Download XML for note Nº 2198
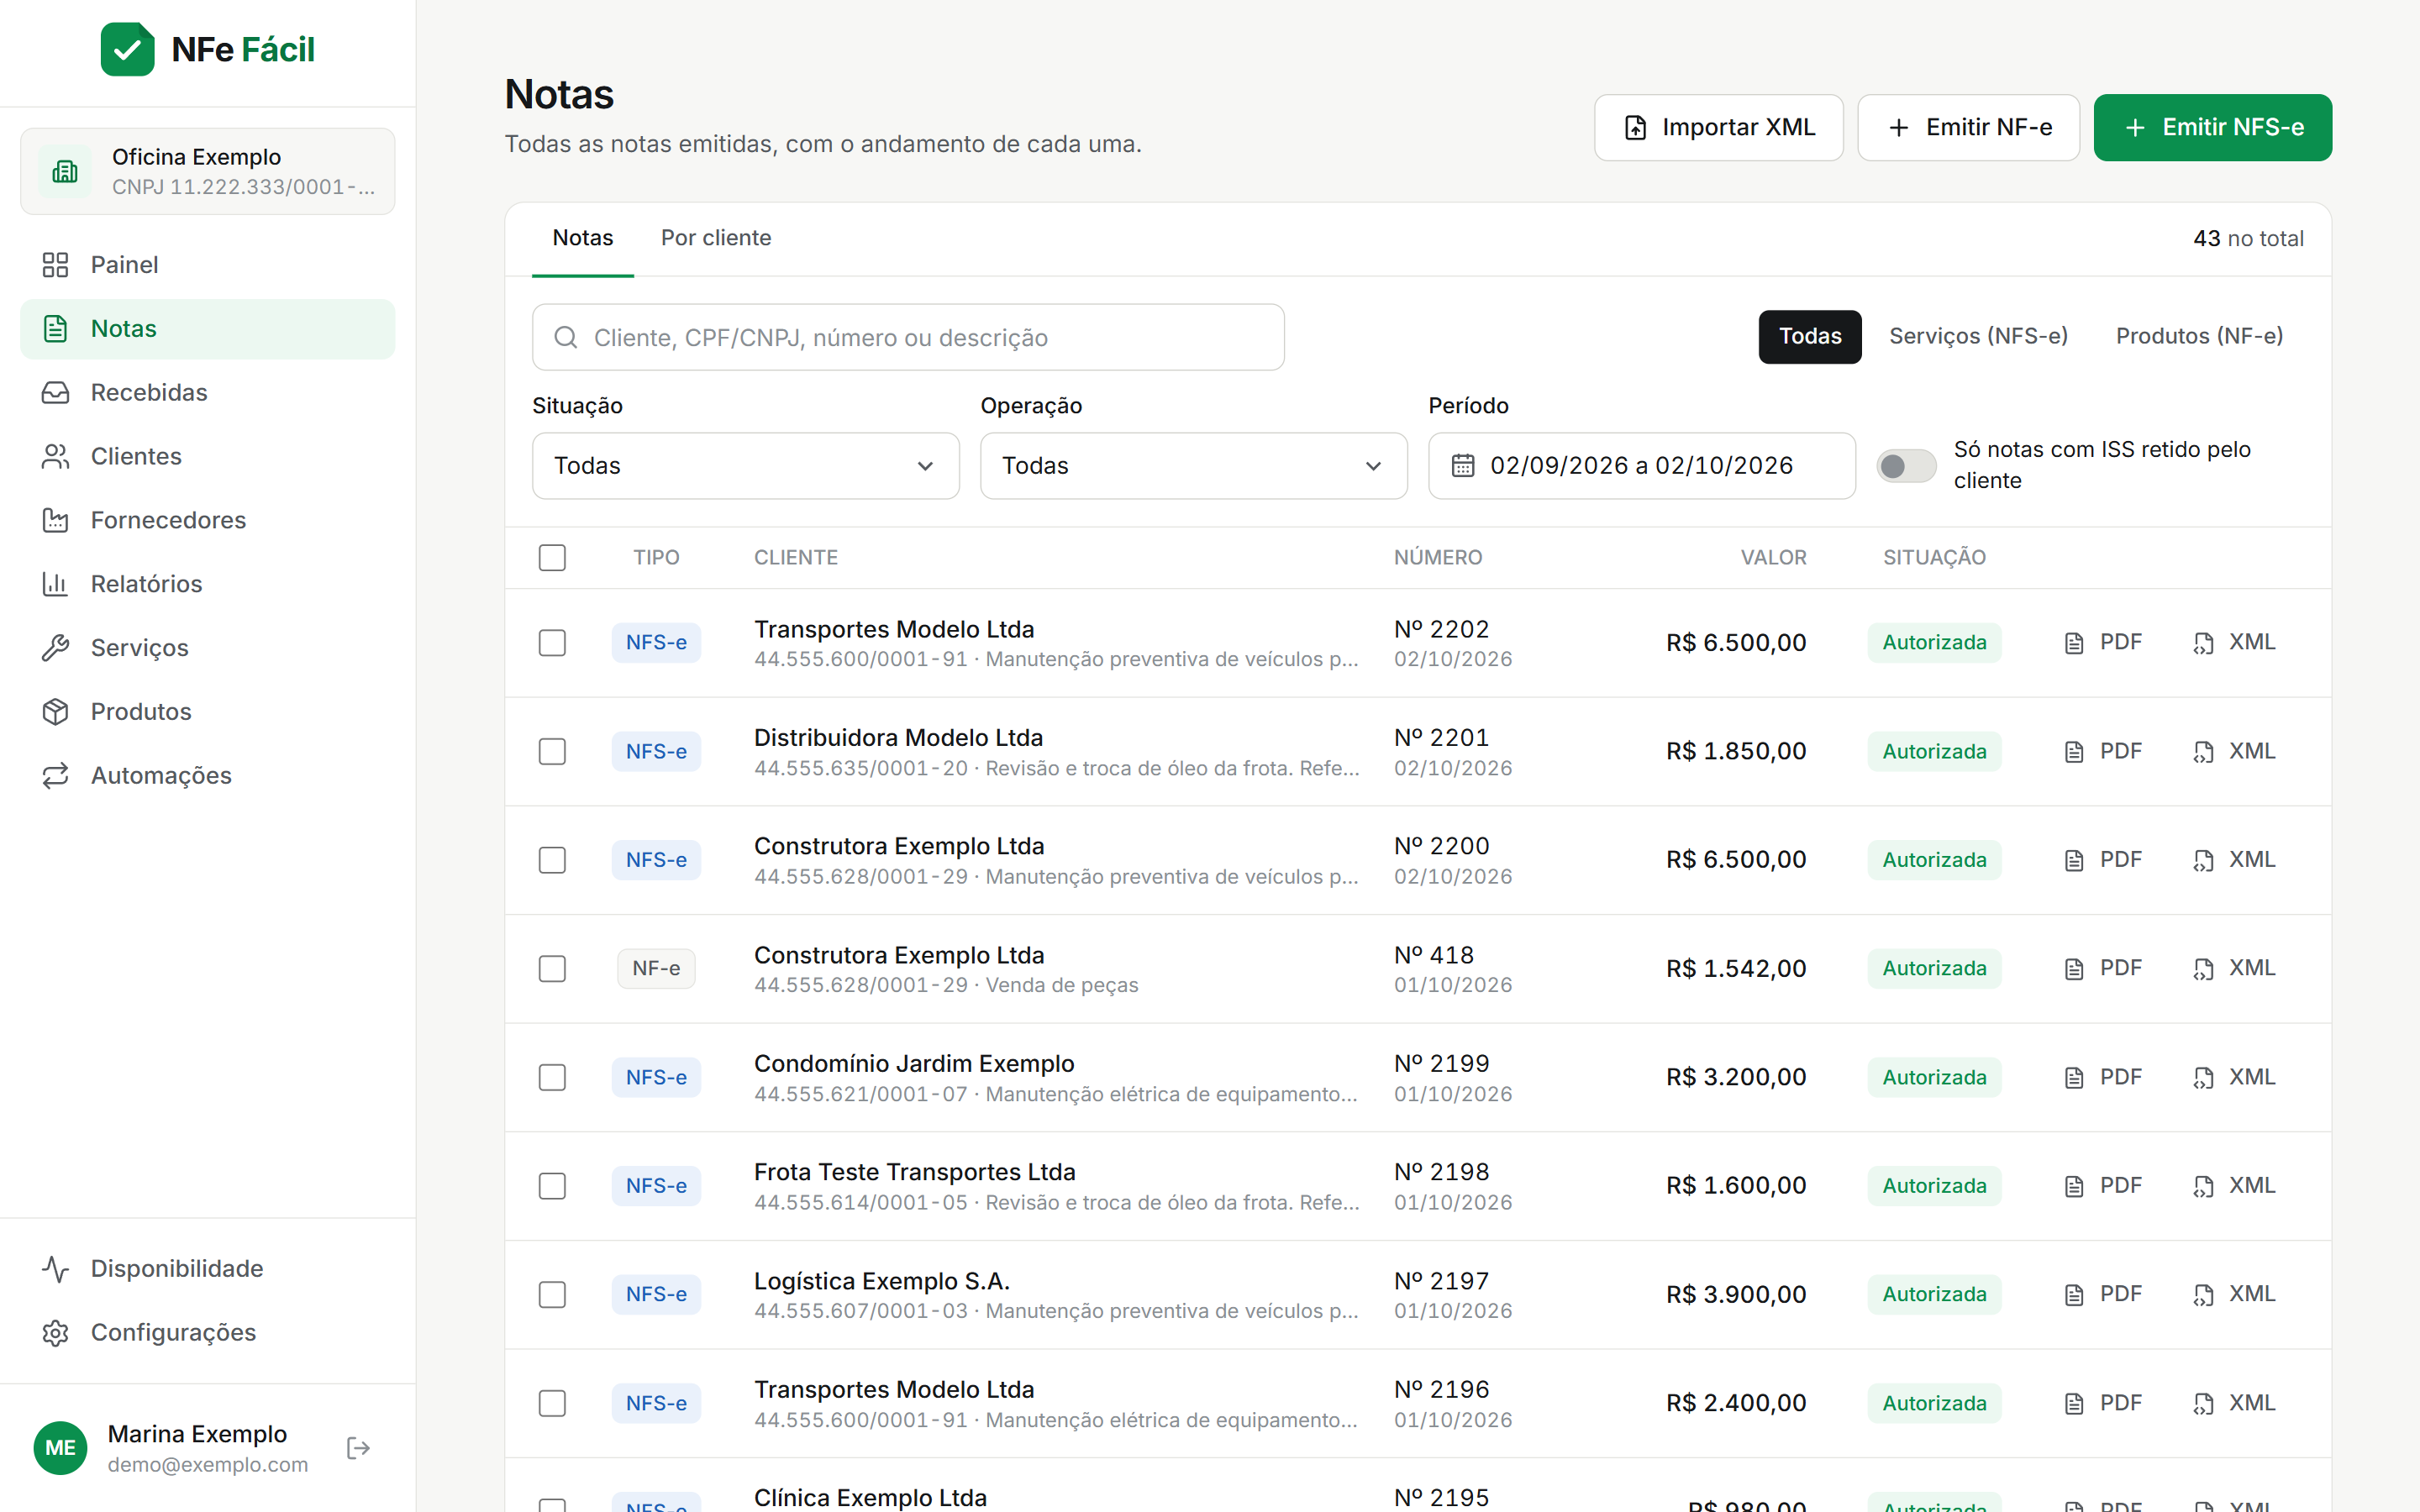 pos(2234,1186)
